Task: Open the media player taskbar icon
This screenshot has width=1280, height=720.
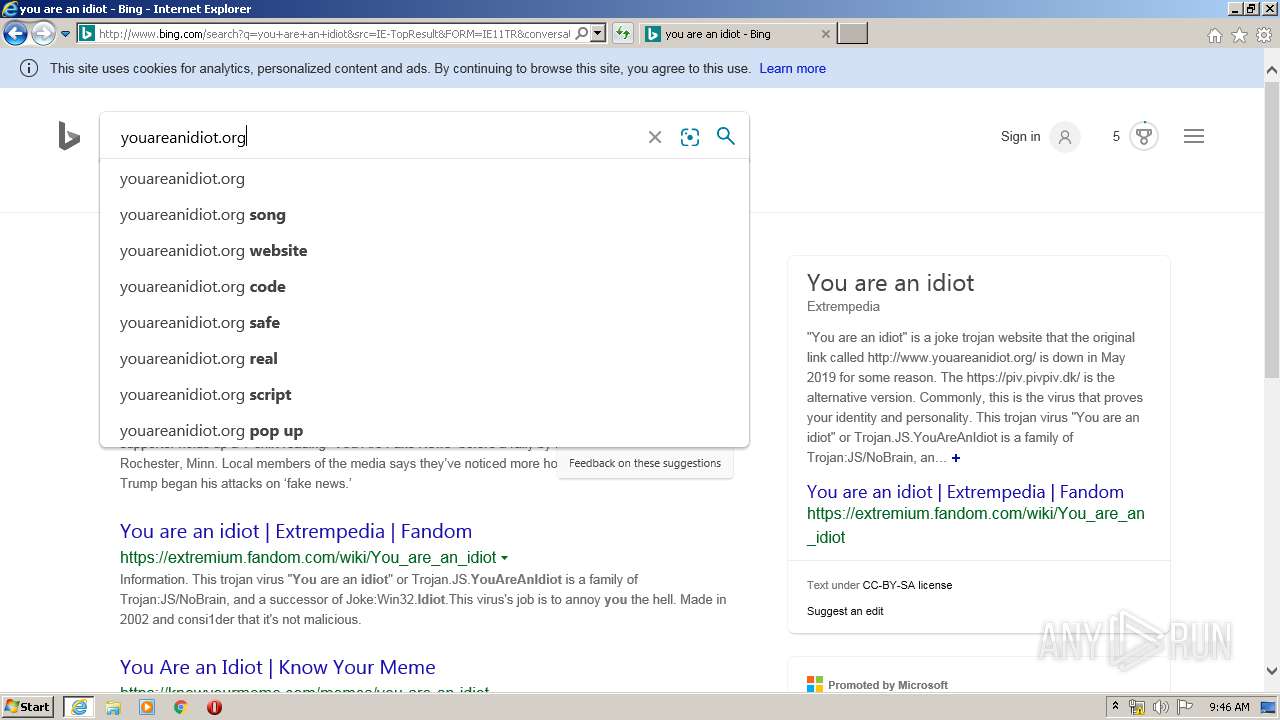Action: coord(147,707)
